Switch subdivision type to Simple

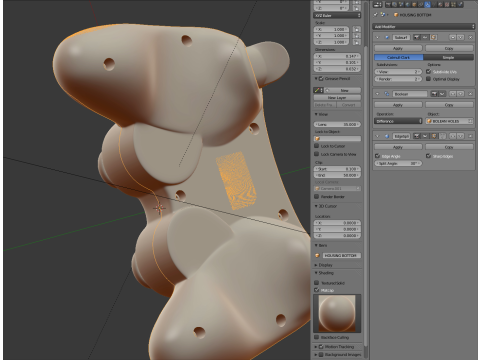449,57
